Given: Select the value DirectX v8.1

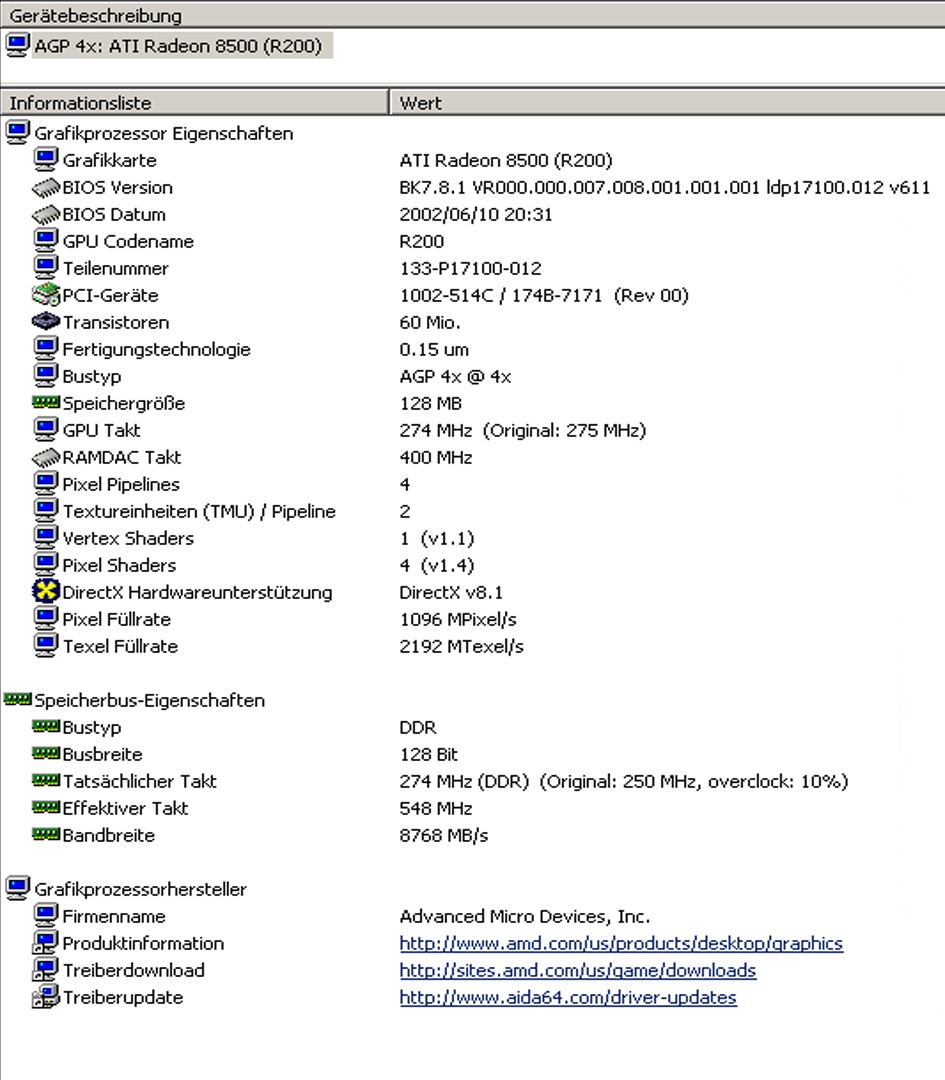Looking at the screenshot, I should point(451,592).
